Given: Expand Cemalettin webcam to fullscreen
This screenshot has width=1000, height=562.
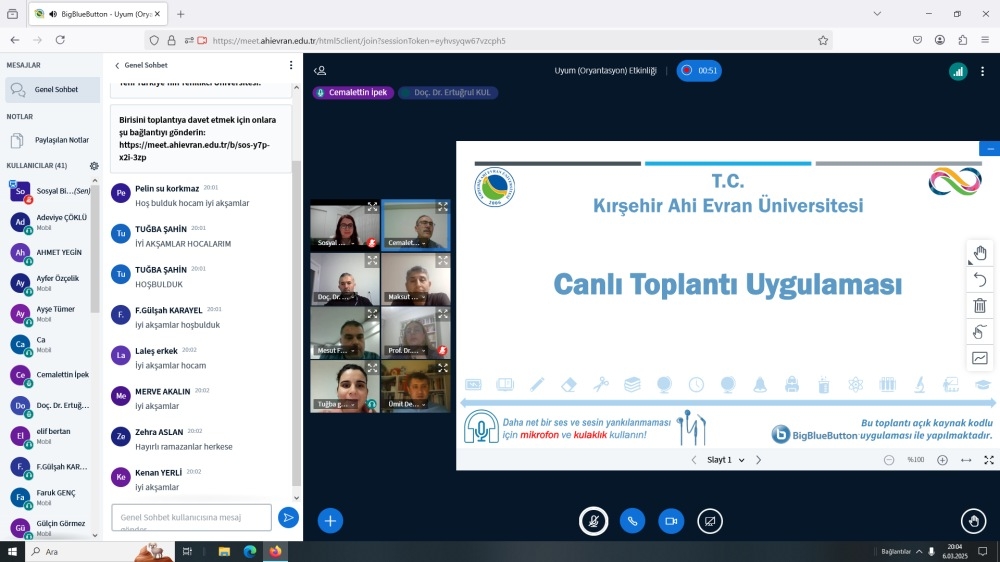Looking at the screenshot, I should point(443,207).
